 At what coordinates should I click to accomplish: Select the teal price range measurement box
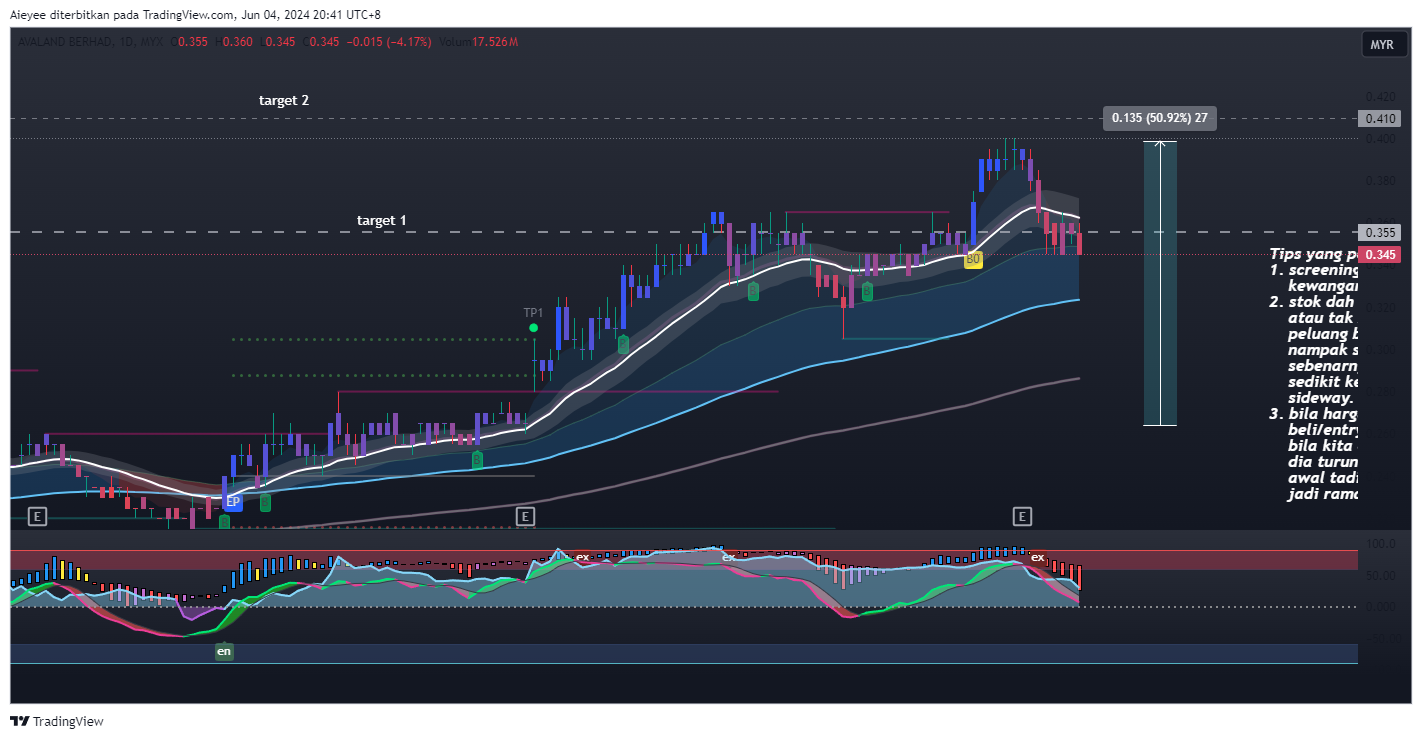[1160, 284]
